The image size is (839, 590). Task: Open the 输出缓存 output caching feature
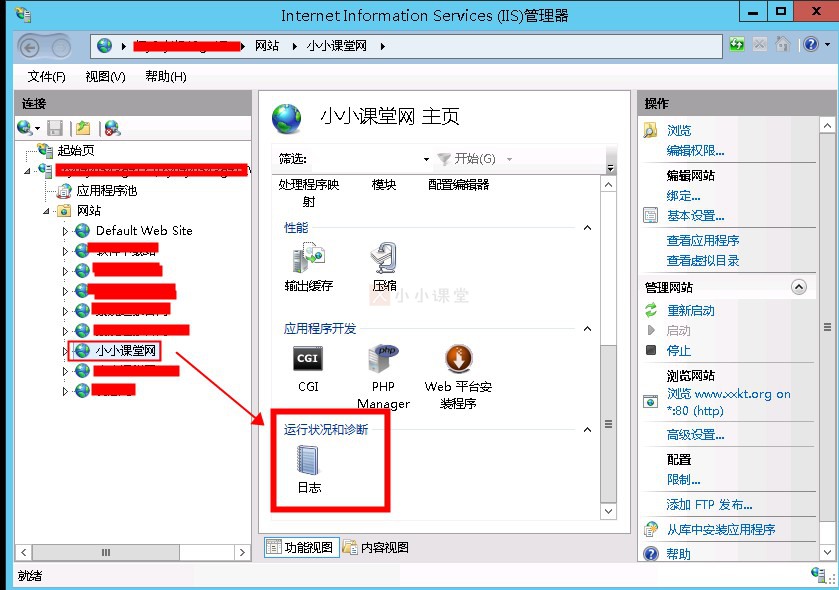click(x=309, y=266)
